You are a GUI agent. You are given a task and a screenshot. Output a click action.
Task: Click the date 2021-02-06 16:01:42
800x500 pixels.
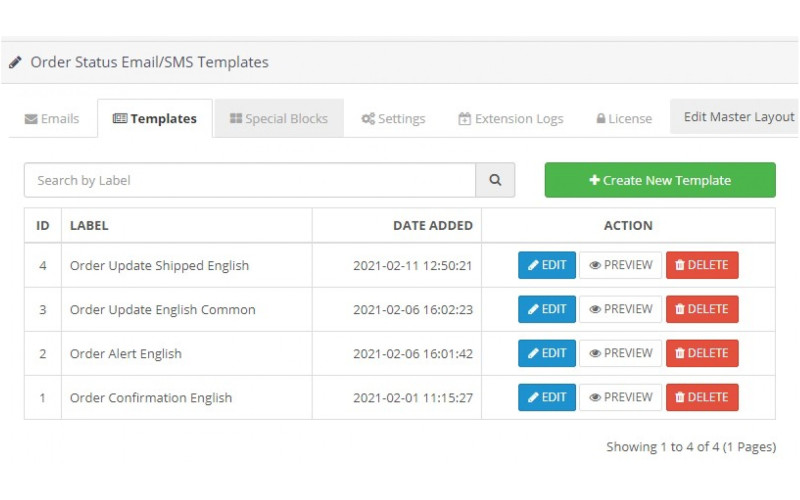[x=413, y=354]
